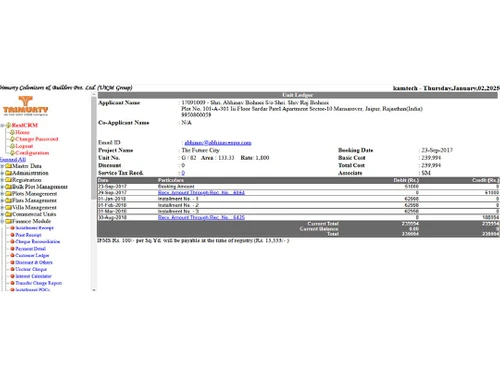
Task: Click the red bullet beside Print Receipt
Action: pyautogui.click(x=12, y=235)
